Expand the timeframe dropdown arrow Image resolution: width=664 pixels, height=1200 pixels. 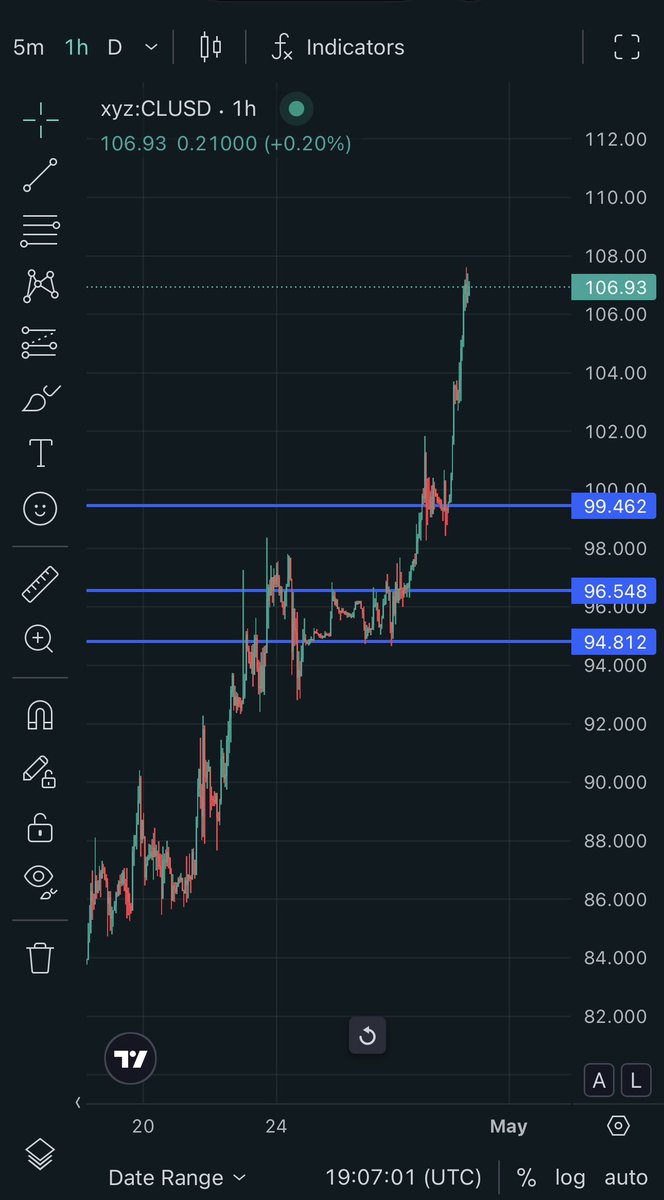151,47
